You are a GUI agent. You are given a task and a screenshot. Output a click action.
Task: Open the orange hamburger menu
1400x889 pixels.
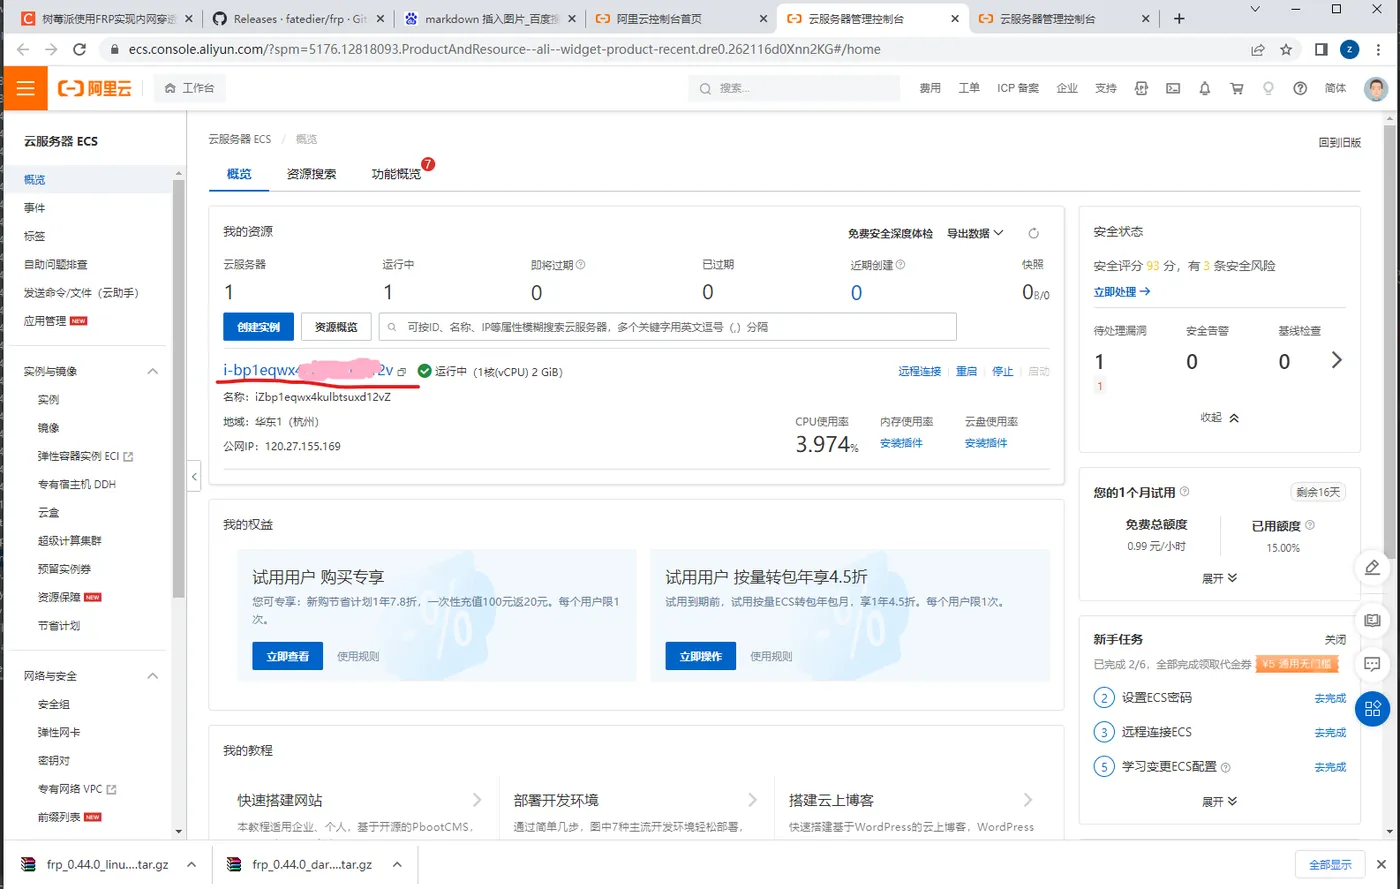pyautogui.click(x=25, y=88)
